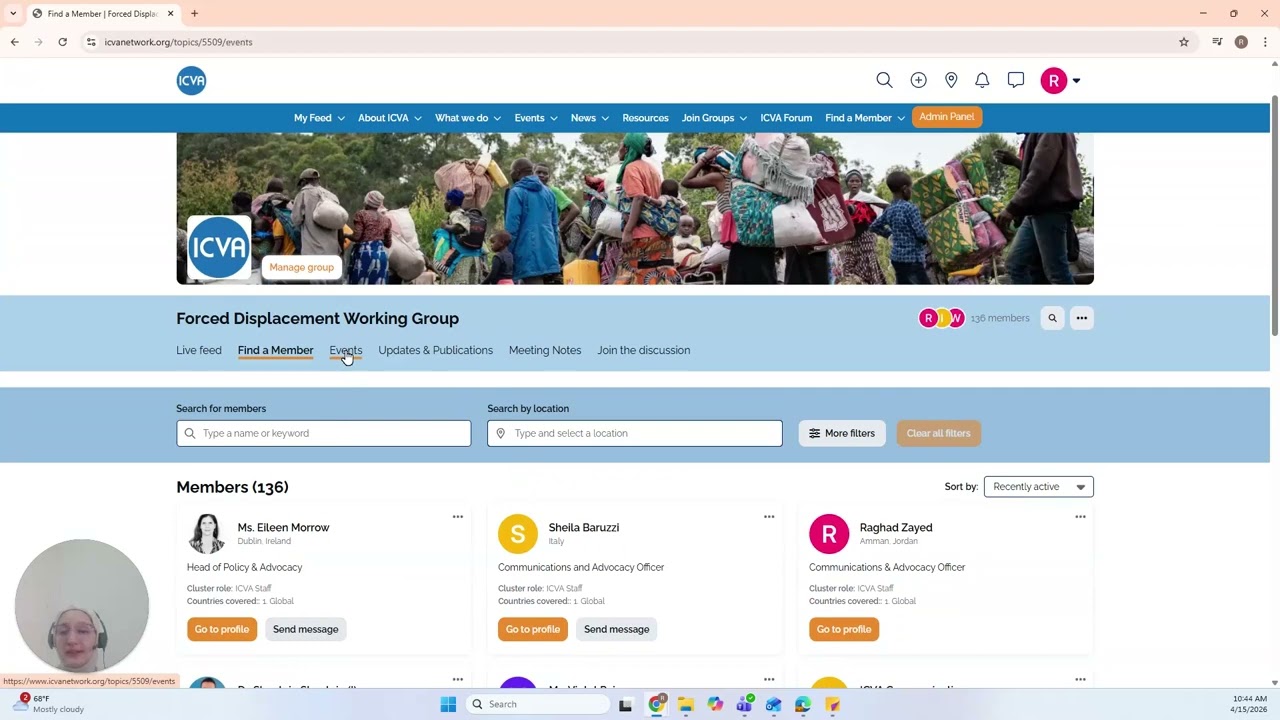Viewport: 1280px width, 720px height.
Task: Open options dots on Sheila Baruzzi card
Action: pos(769,517)
